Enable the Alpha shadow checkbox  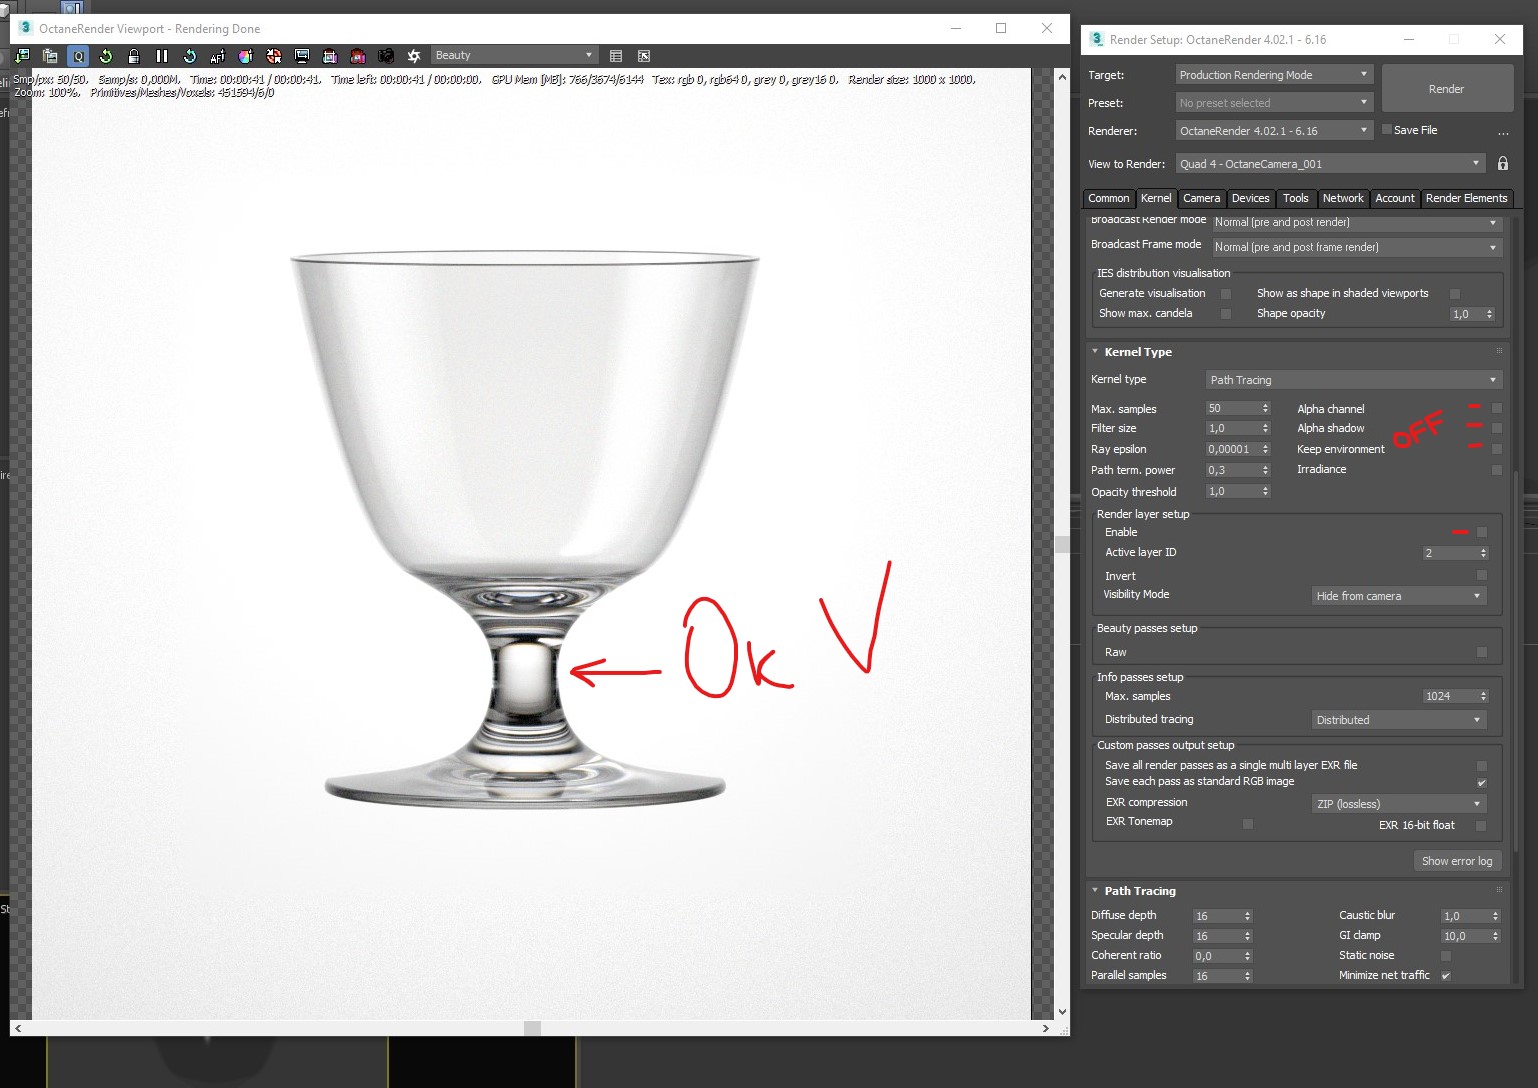(x=1497, y=428)
